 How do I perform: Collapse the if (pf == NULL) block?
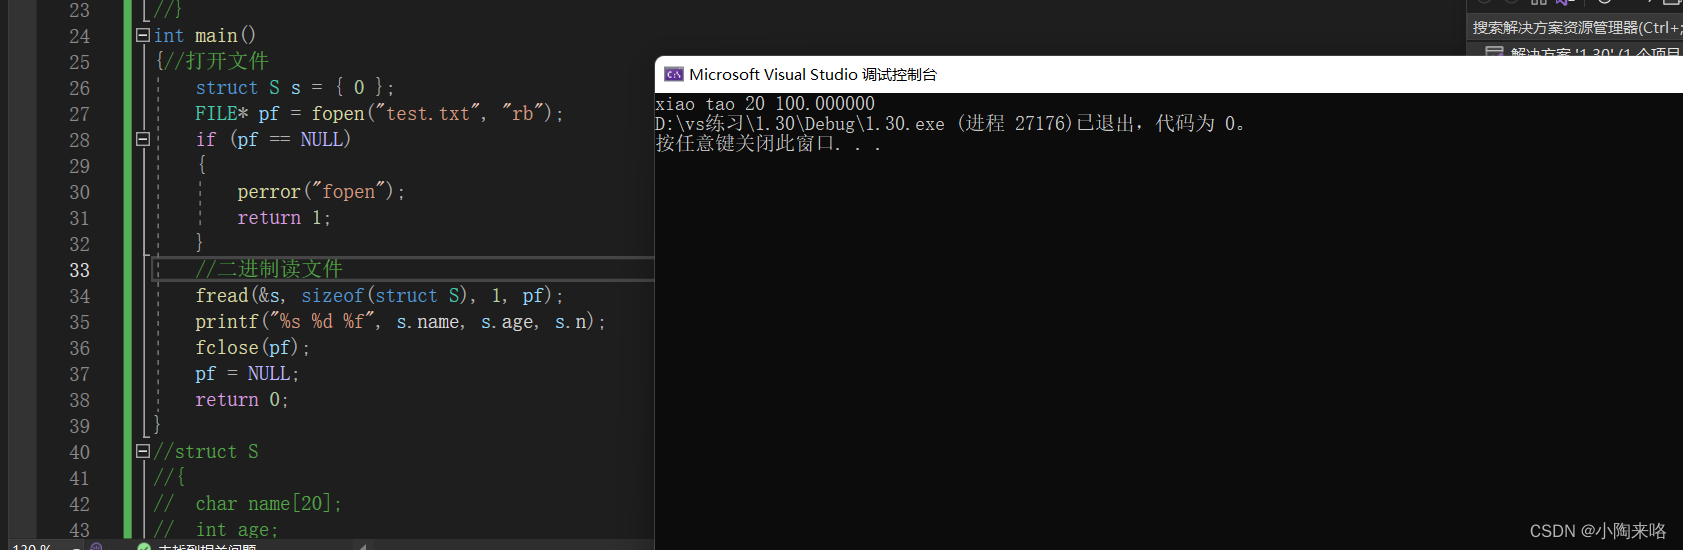(x=143, y=140)
